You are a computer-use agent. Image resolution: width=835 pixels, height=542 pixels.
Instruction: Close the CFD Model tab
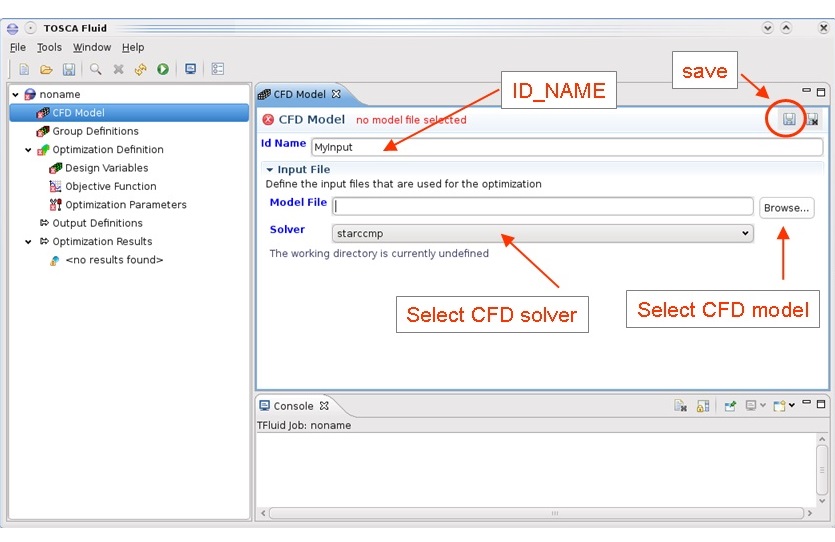[336, 94]
